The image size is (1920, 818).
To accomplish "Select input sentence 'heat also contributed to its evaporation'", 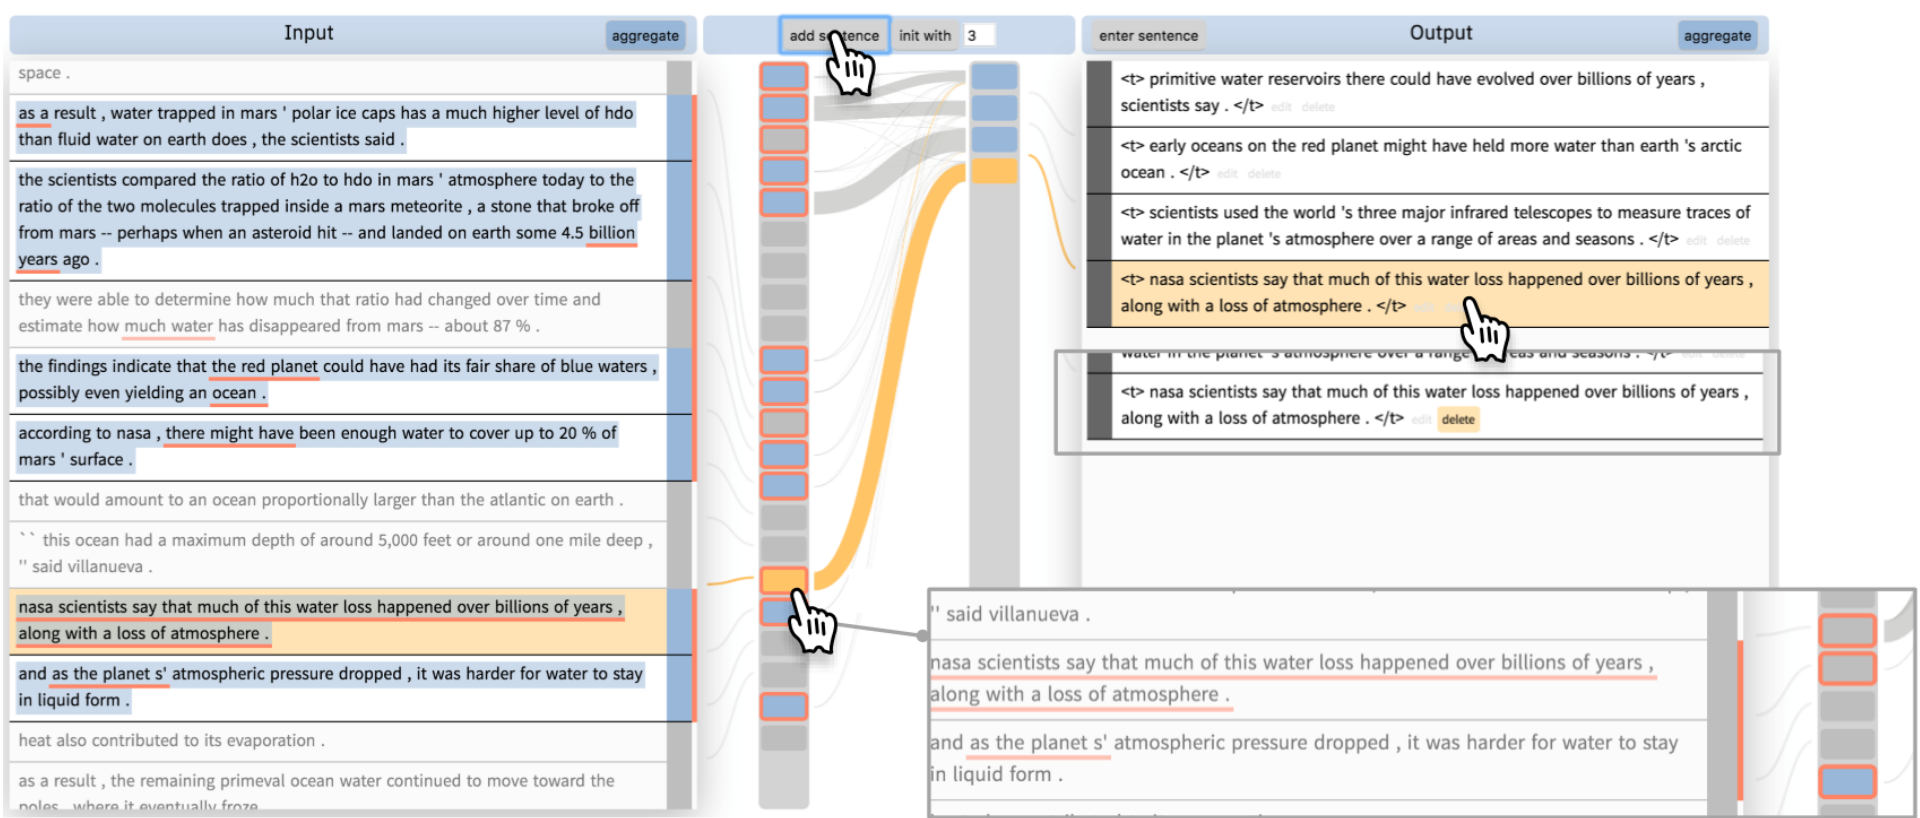I will pyautogui.click(x=339, y=741).
